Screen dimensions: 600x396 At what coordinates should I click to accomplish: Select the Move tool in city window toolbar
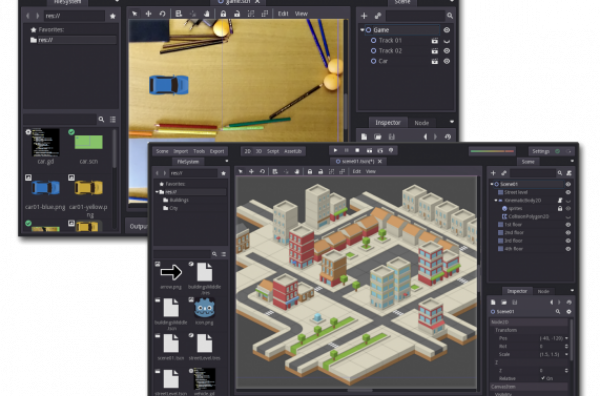pyautogui.click(x=251, y=171)
